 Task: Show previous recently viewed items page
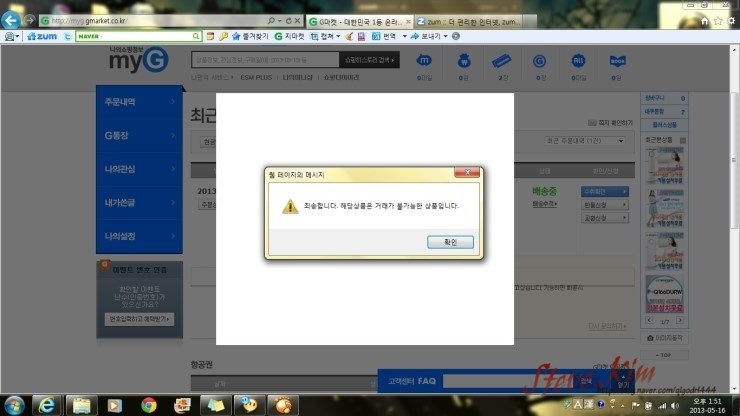(649, 321)
